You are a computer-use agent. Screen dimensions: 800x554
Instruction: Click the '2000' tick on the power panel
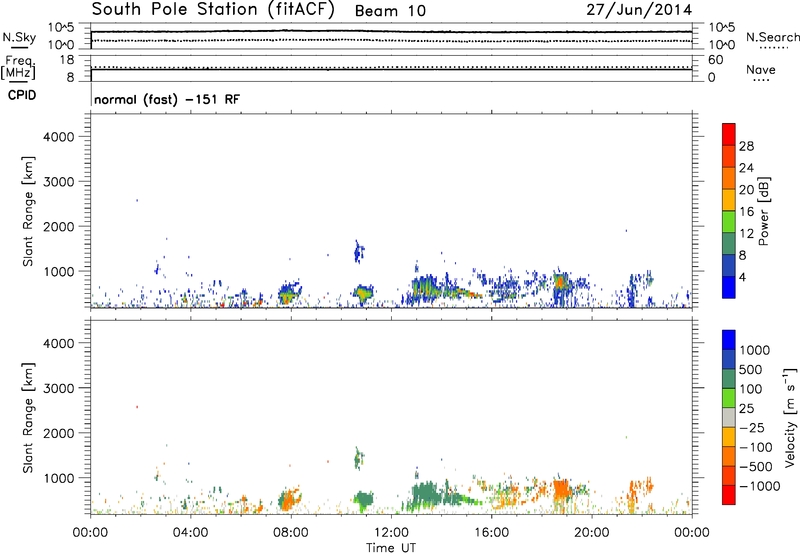59,226
